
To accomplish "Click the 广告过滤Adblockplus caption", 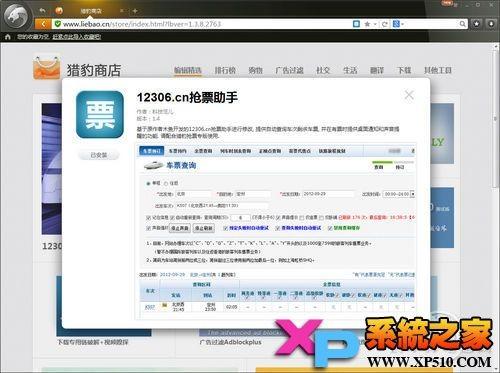I will click(231, 342).
